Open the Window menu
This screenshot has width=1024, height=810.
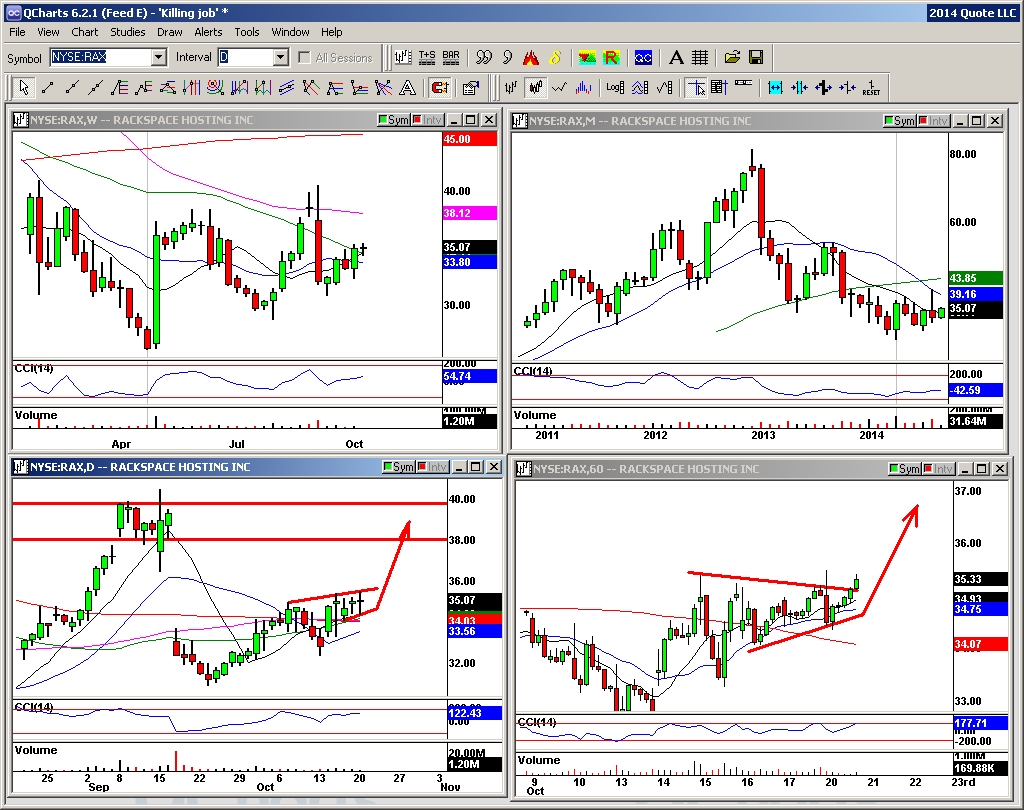coord(290,32)
